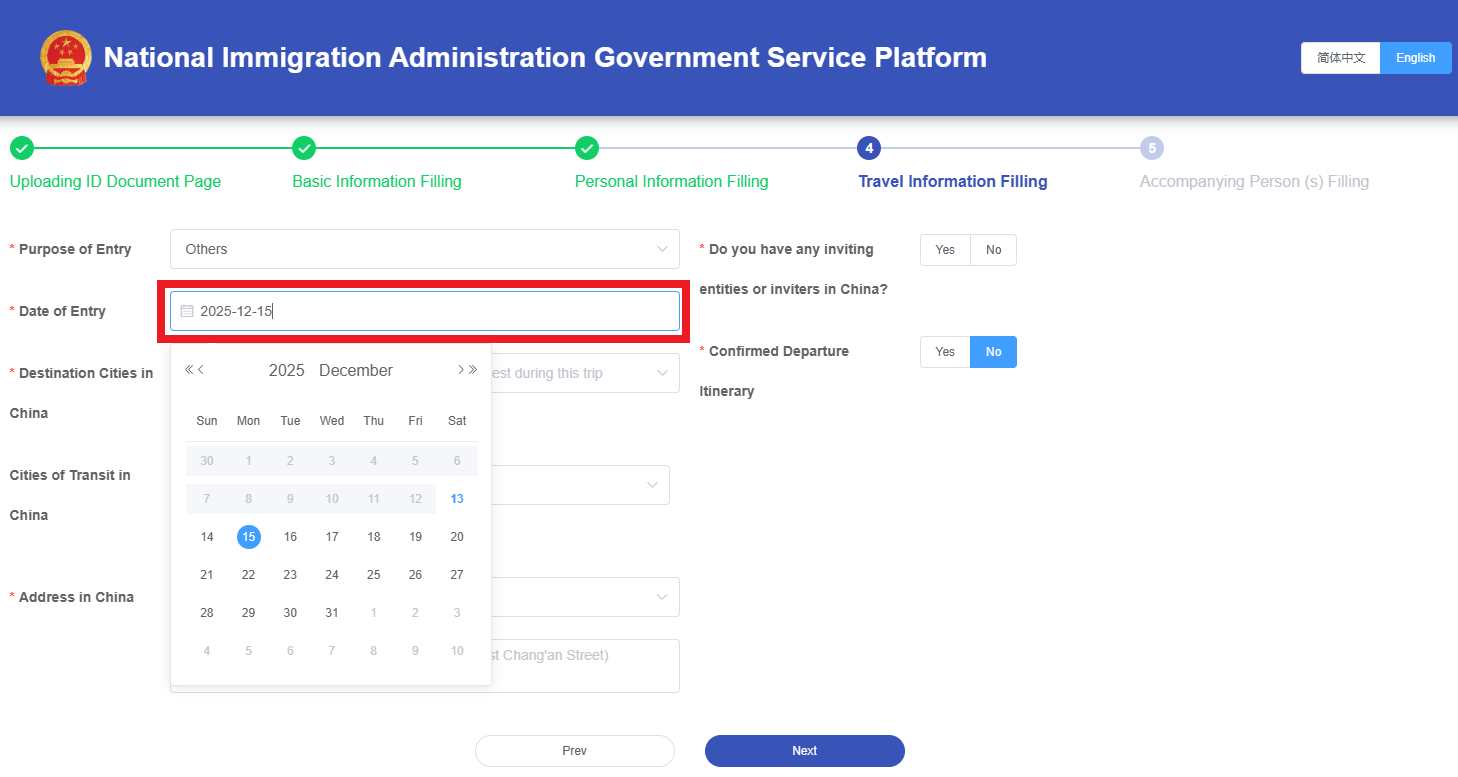
Task: Click the Date of Entry input field
Action: (425, 311)
